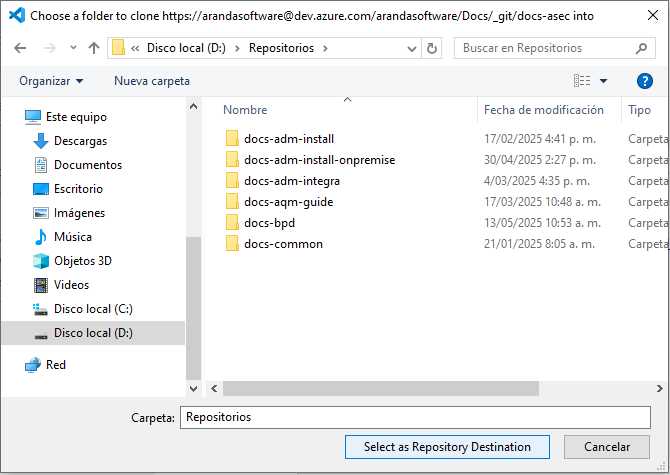Select Descargas in the navigation pane

(x=80, y=141)
